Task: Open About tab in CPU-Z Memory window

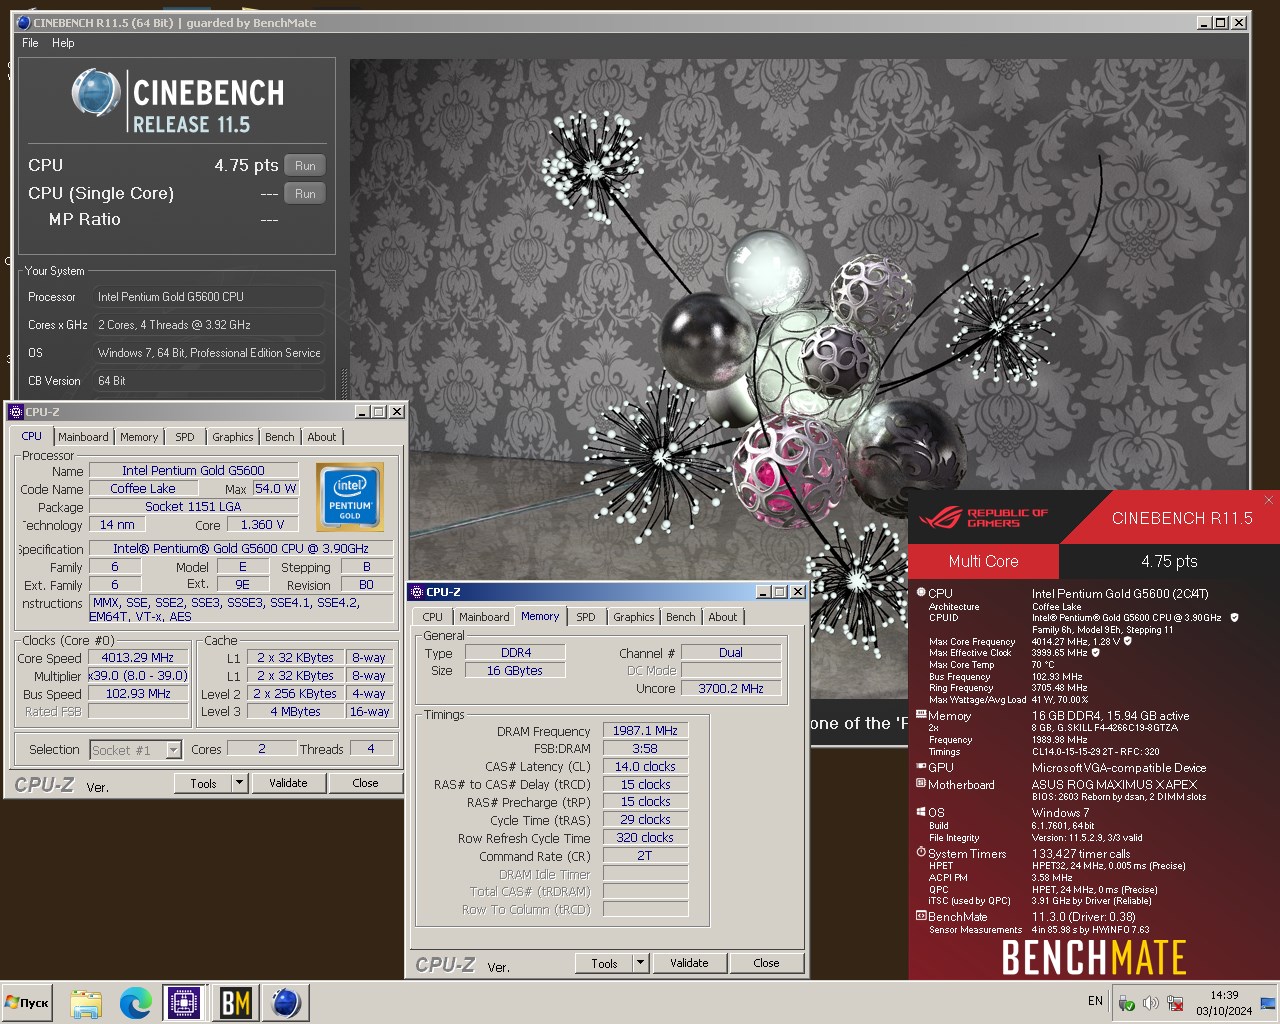Action: point(723,617)
